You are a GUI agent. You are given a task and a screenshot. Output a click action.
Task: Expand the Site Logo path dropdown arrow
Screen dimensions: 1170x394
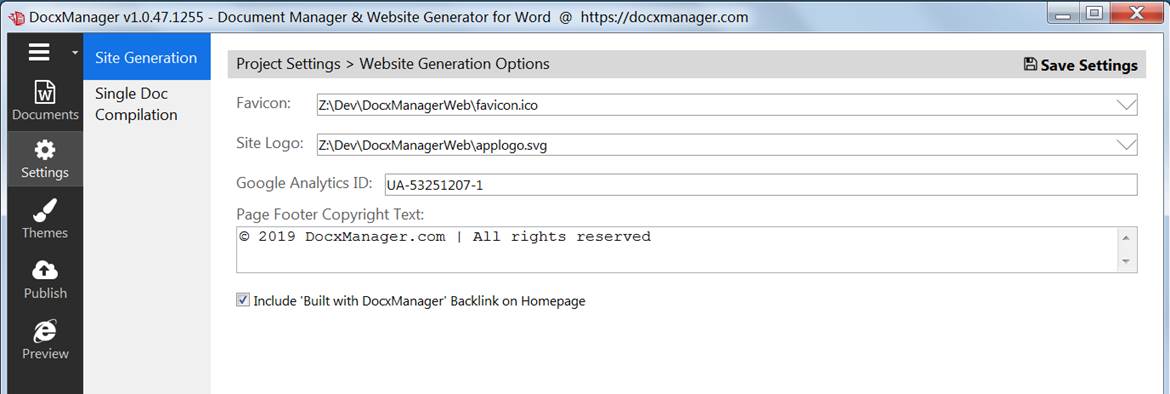[x=1125, y=146]
